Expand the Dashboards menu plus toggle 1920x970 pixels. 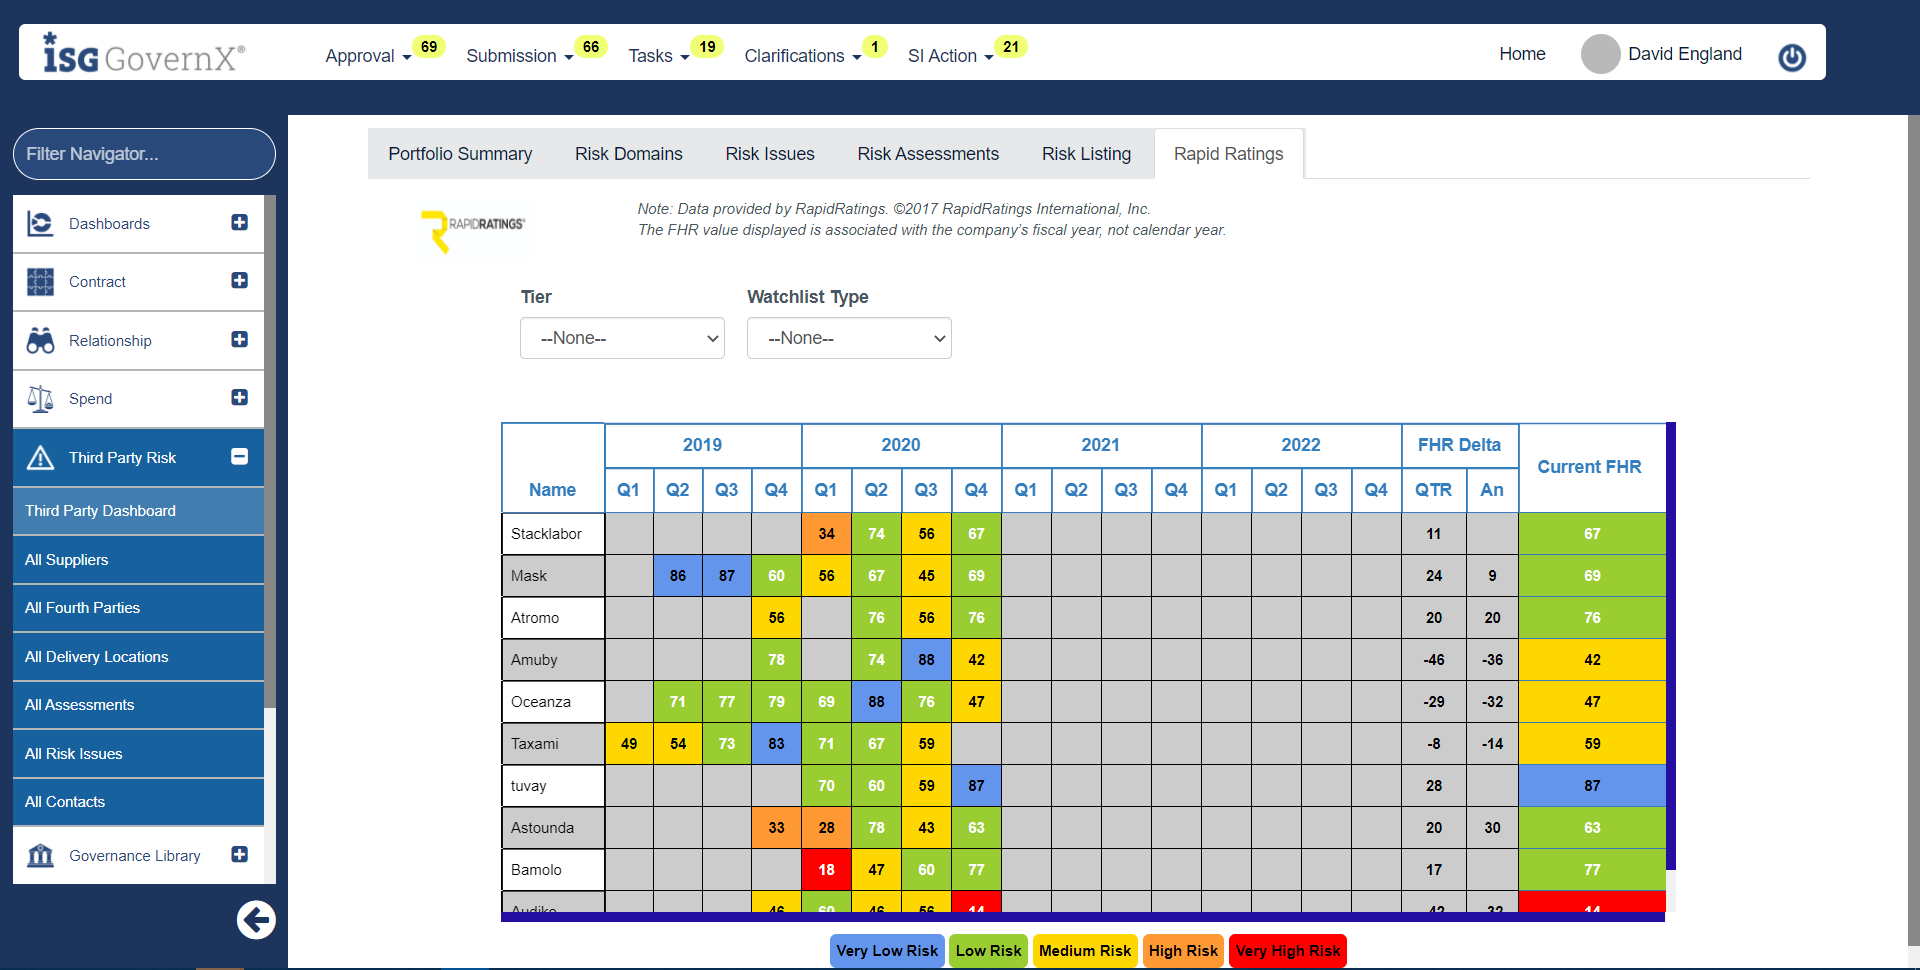pyautogui.click(x=239, y=222)
